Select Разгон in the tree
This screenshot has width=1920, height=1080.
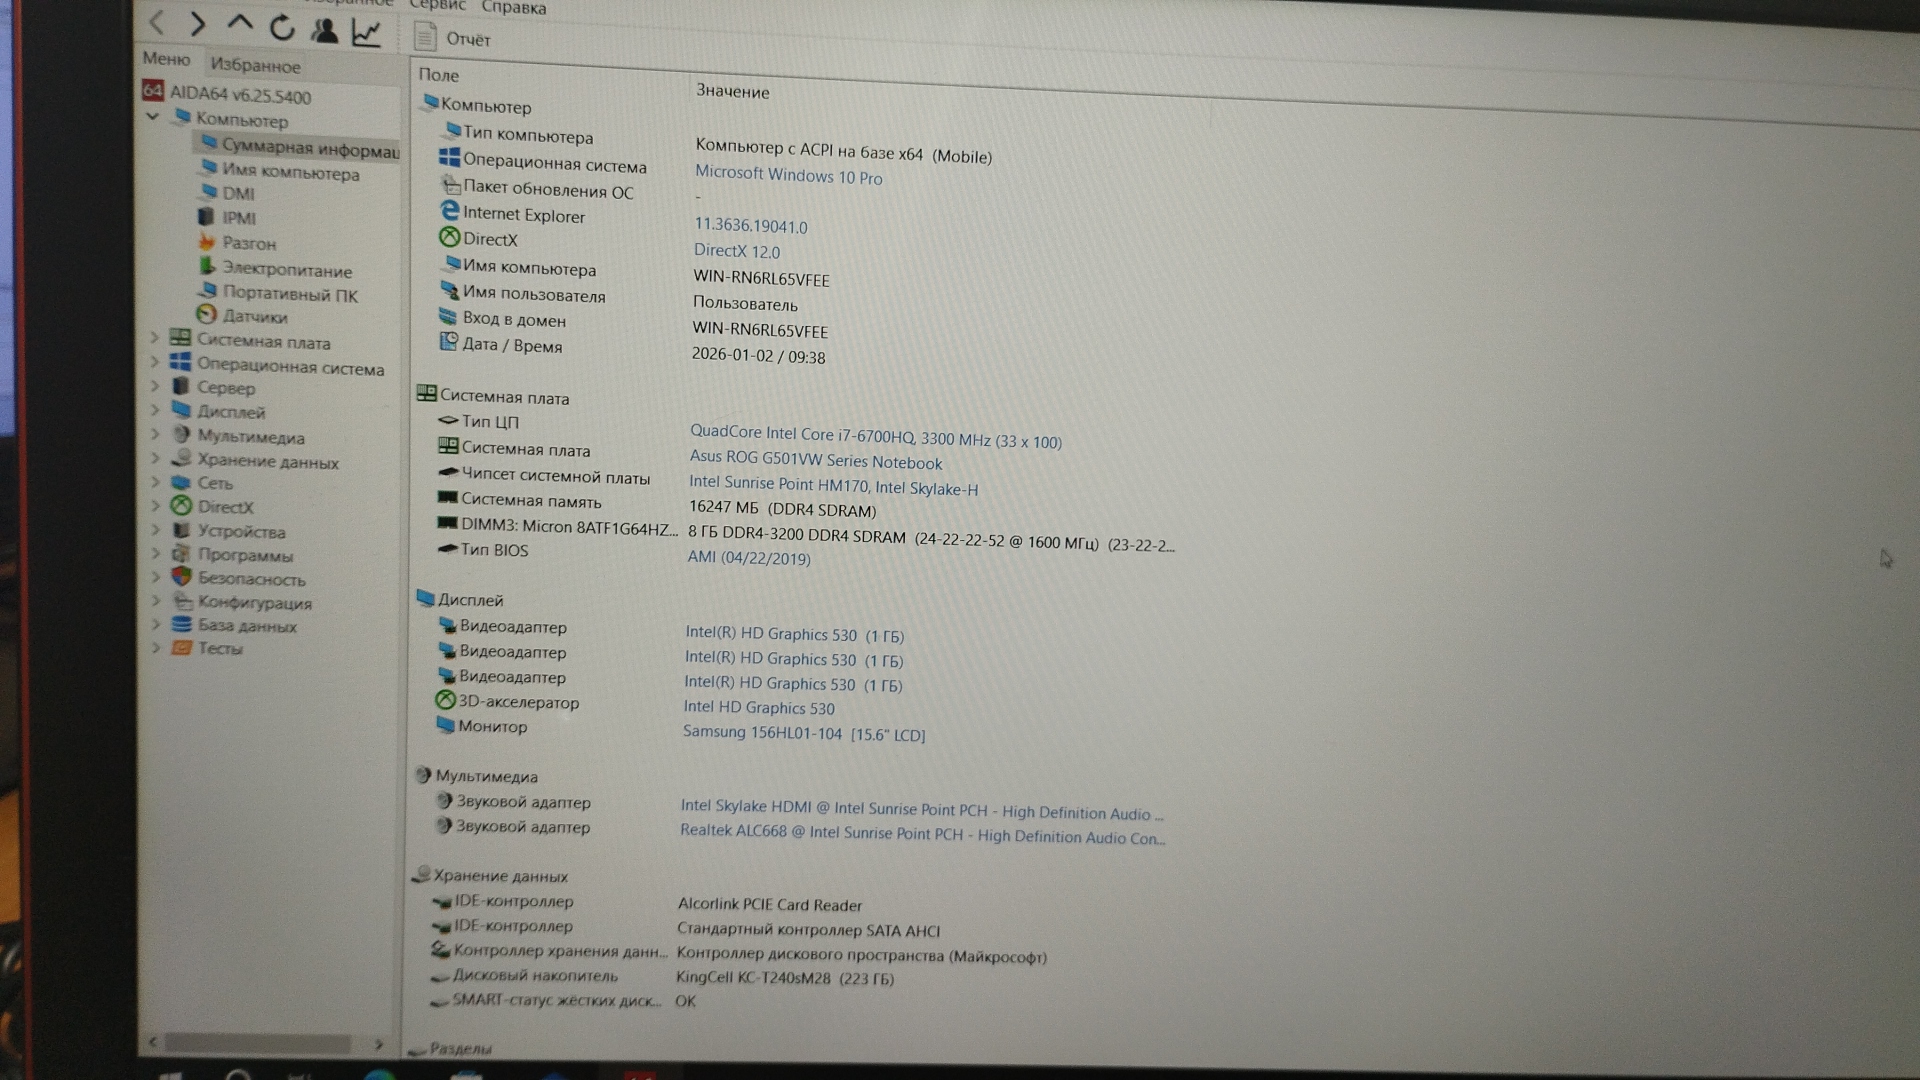[x=248, y=243]
